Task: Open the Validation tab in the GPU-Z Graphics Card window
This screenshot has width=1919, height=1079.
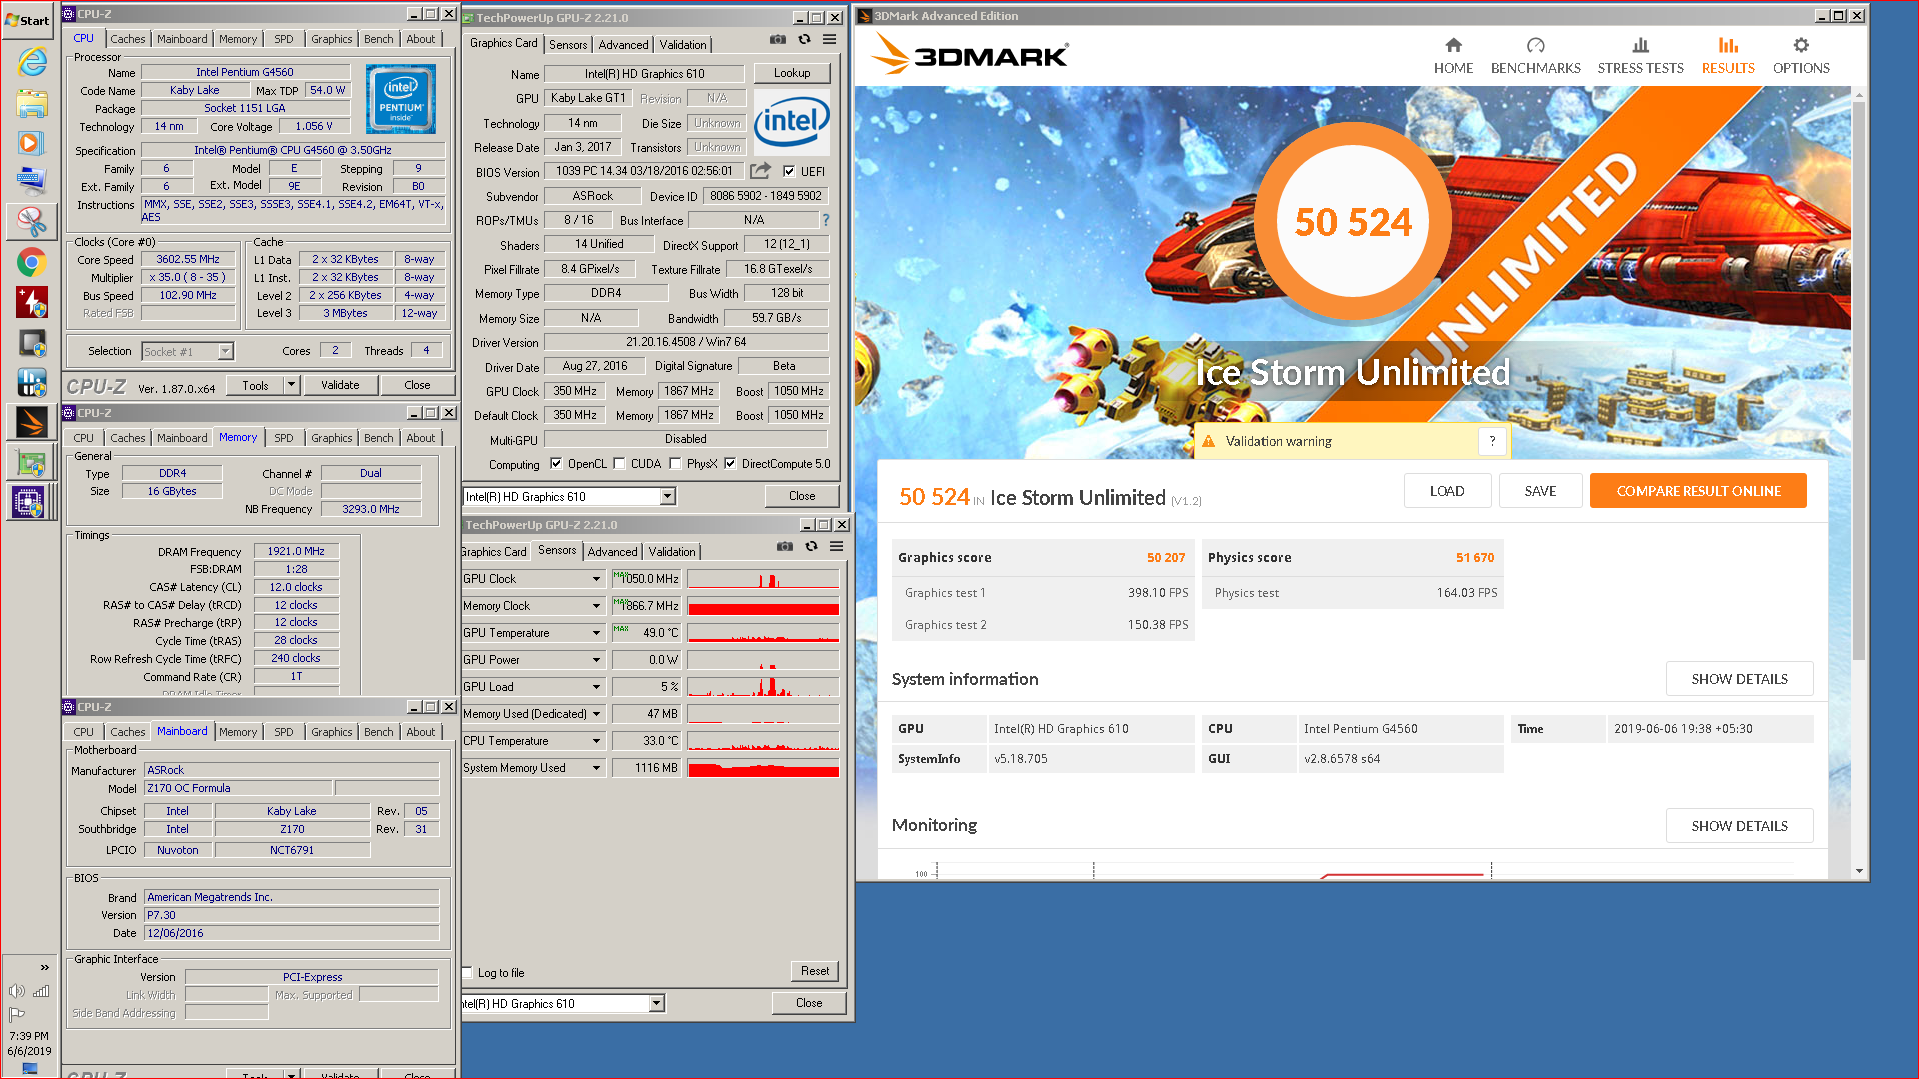Action: [683, 45]
